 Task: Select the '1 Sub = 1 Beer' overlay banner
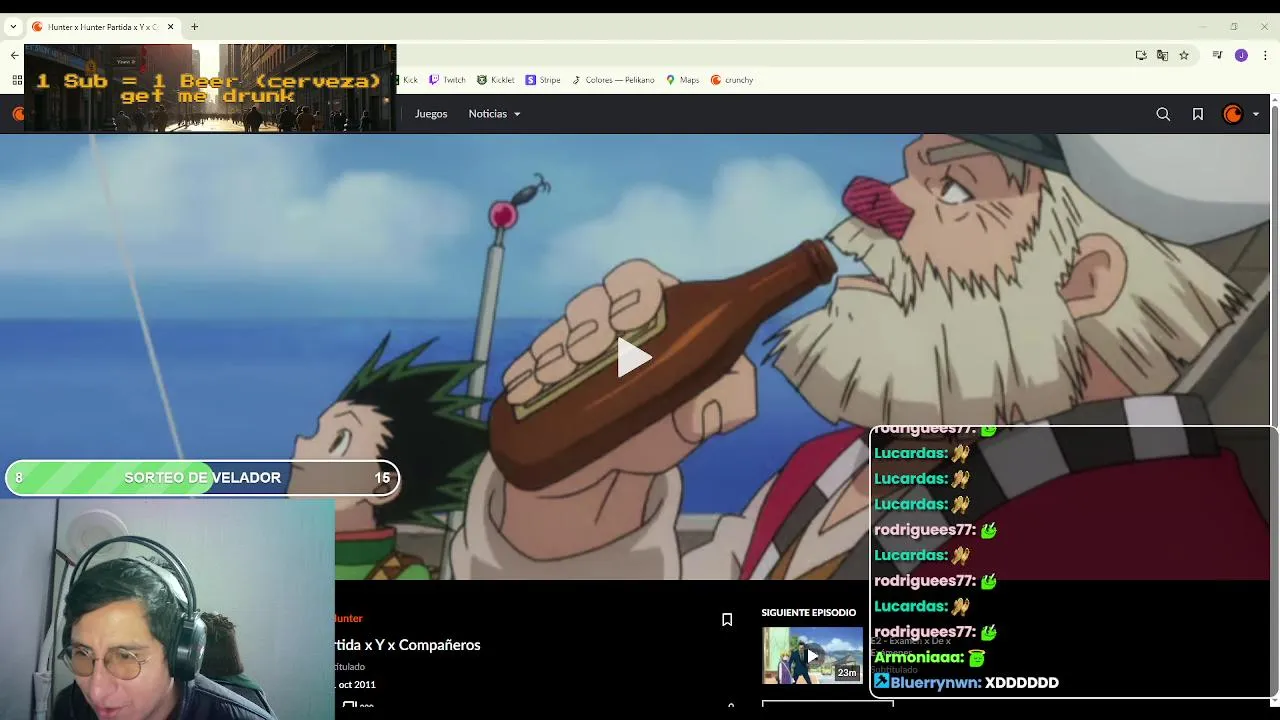pos(209,88)
